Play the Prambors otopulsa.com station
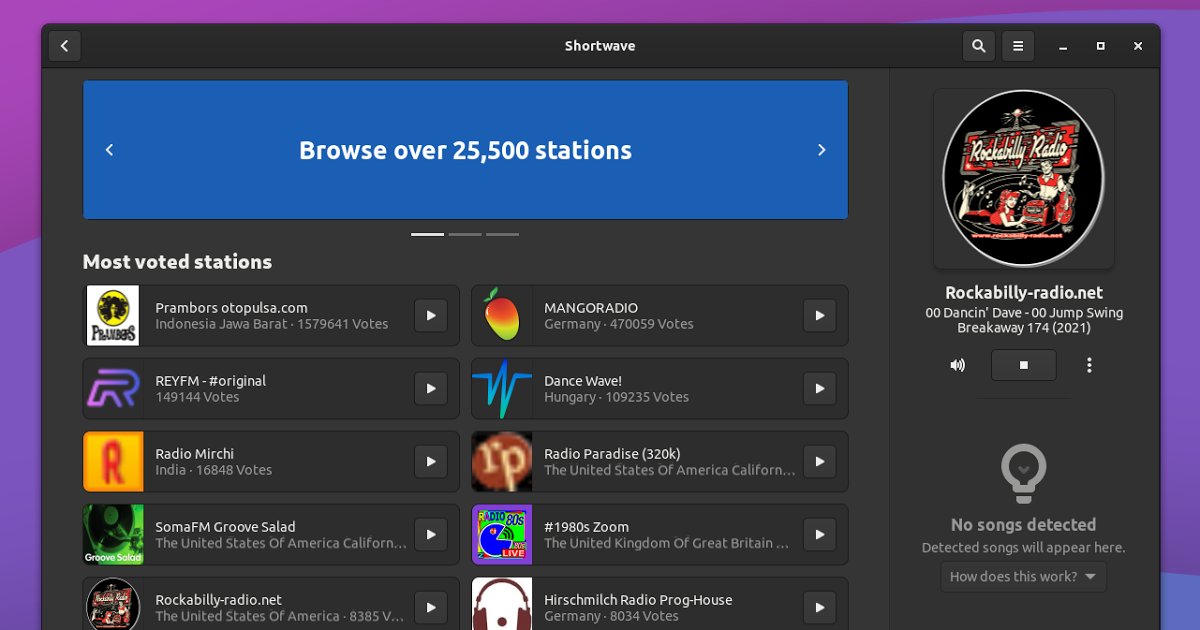 coord(431,315)
